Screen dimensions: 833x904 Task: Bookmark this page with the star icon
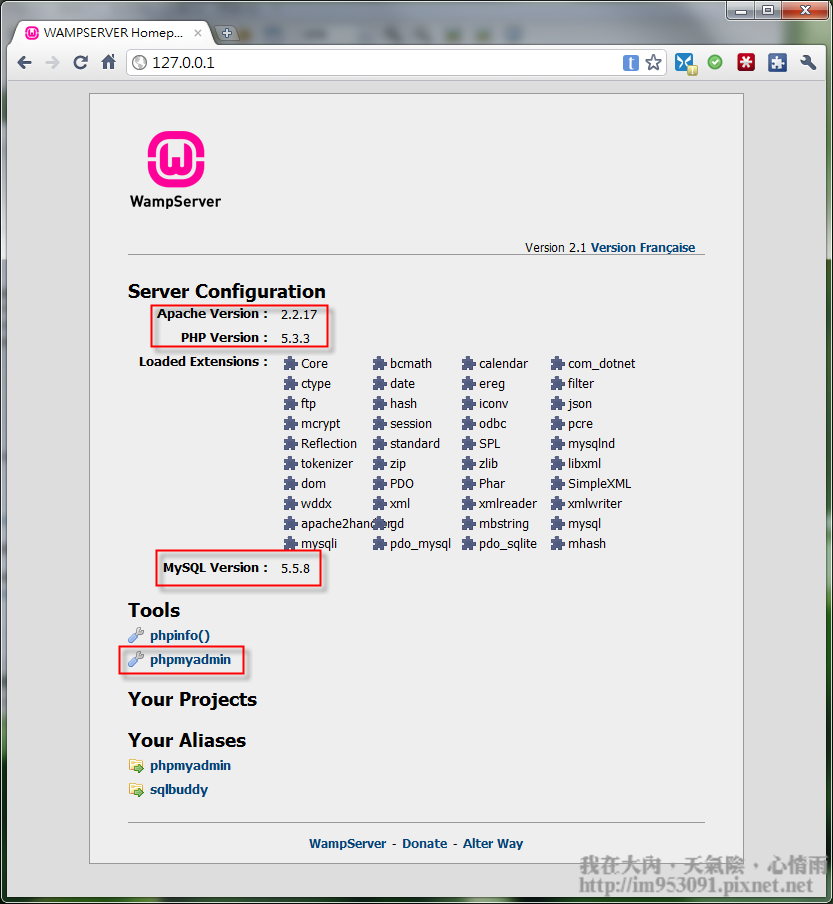(x=653, y=63)
